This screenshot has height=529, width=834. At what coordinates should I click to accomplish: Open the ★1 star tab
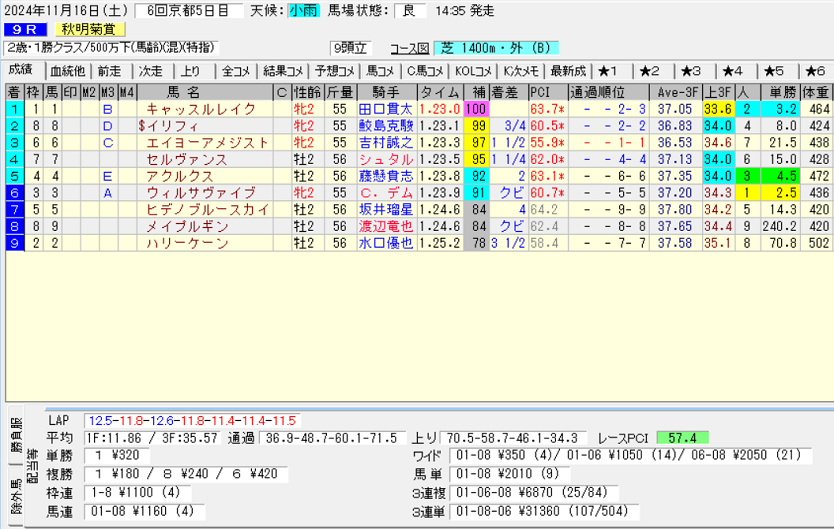[x=611, y=71]
